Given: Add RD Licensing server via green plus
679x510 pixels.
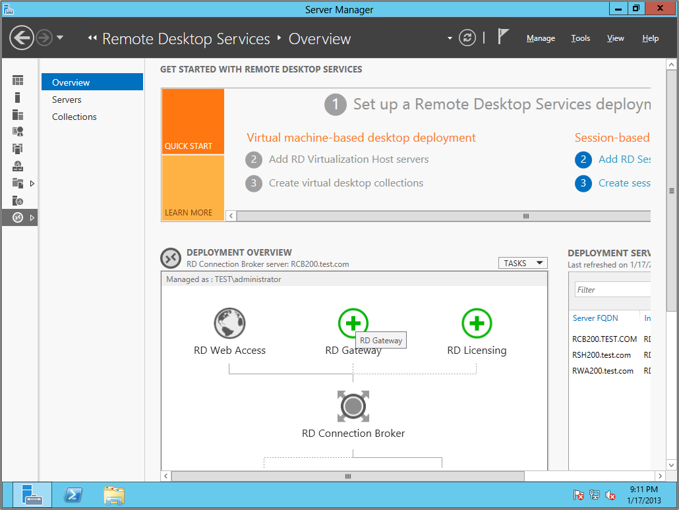Looking at the screenshot, I should coord(476,323).
